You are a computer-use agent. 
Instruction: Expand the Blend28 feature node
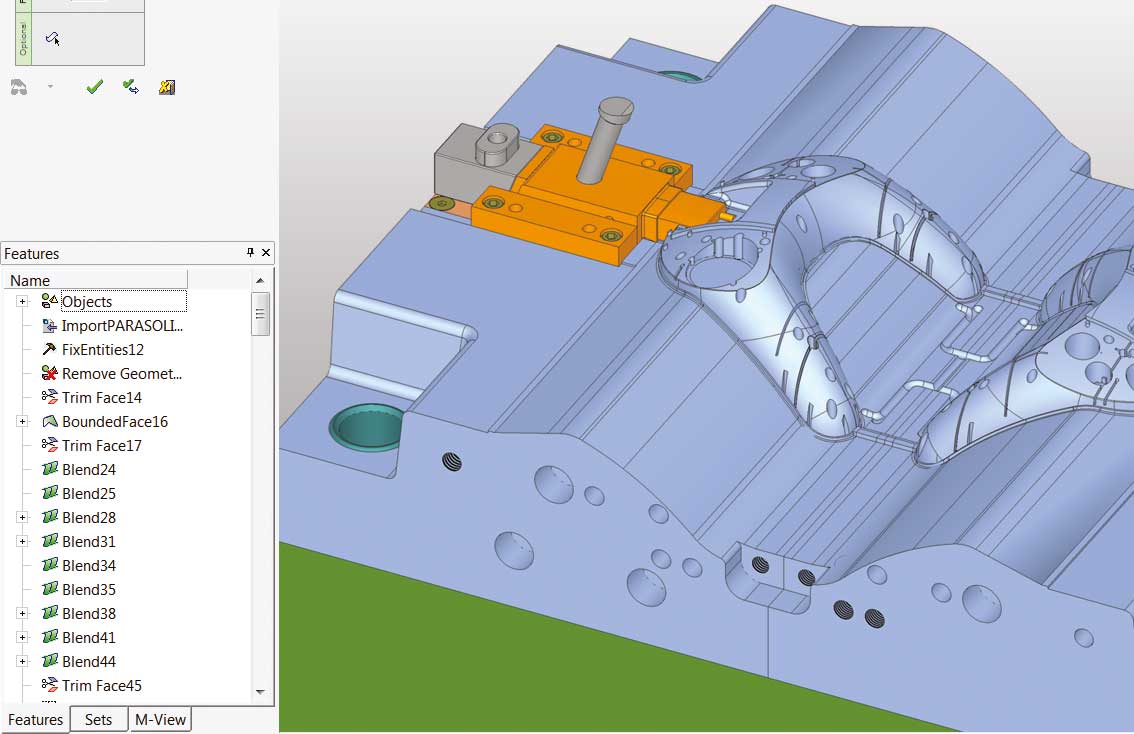coord(22,517)
